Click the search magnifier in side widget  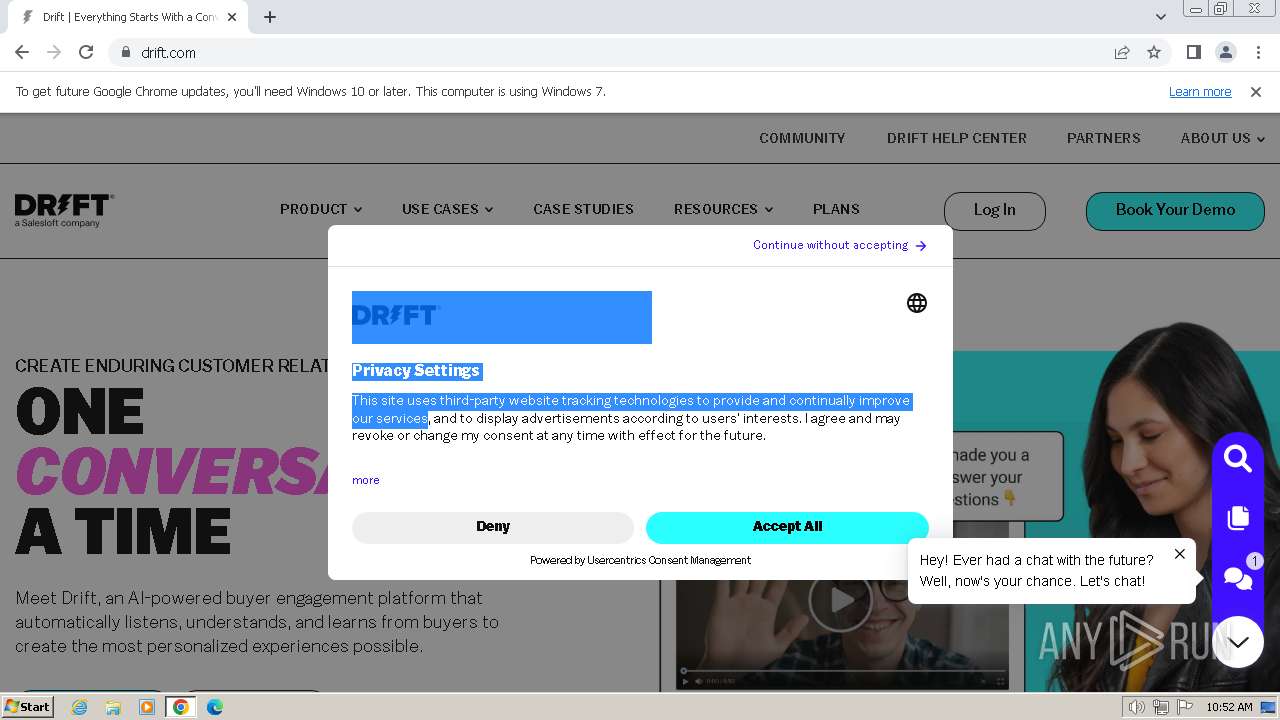pos(1238,459)
